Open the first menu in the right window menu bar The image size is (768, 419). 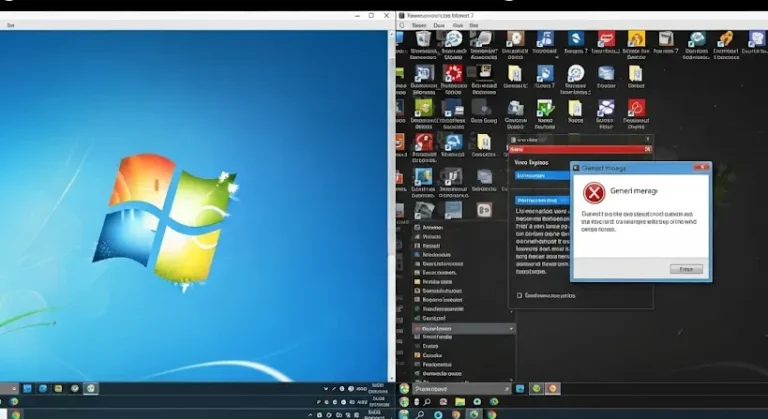tap(419, 25)
